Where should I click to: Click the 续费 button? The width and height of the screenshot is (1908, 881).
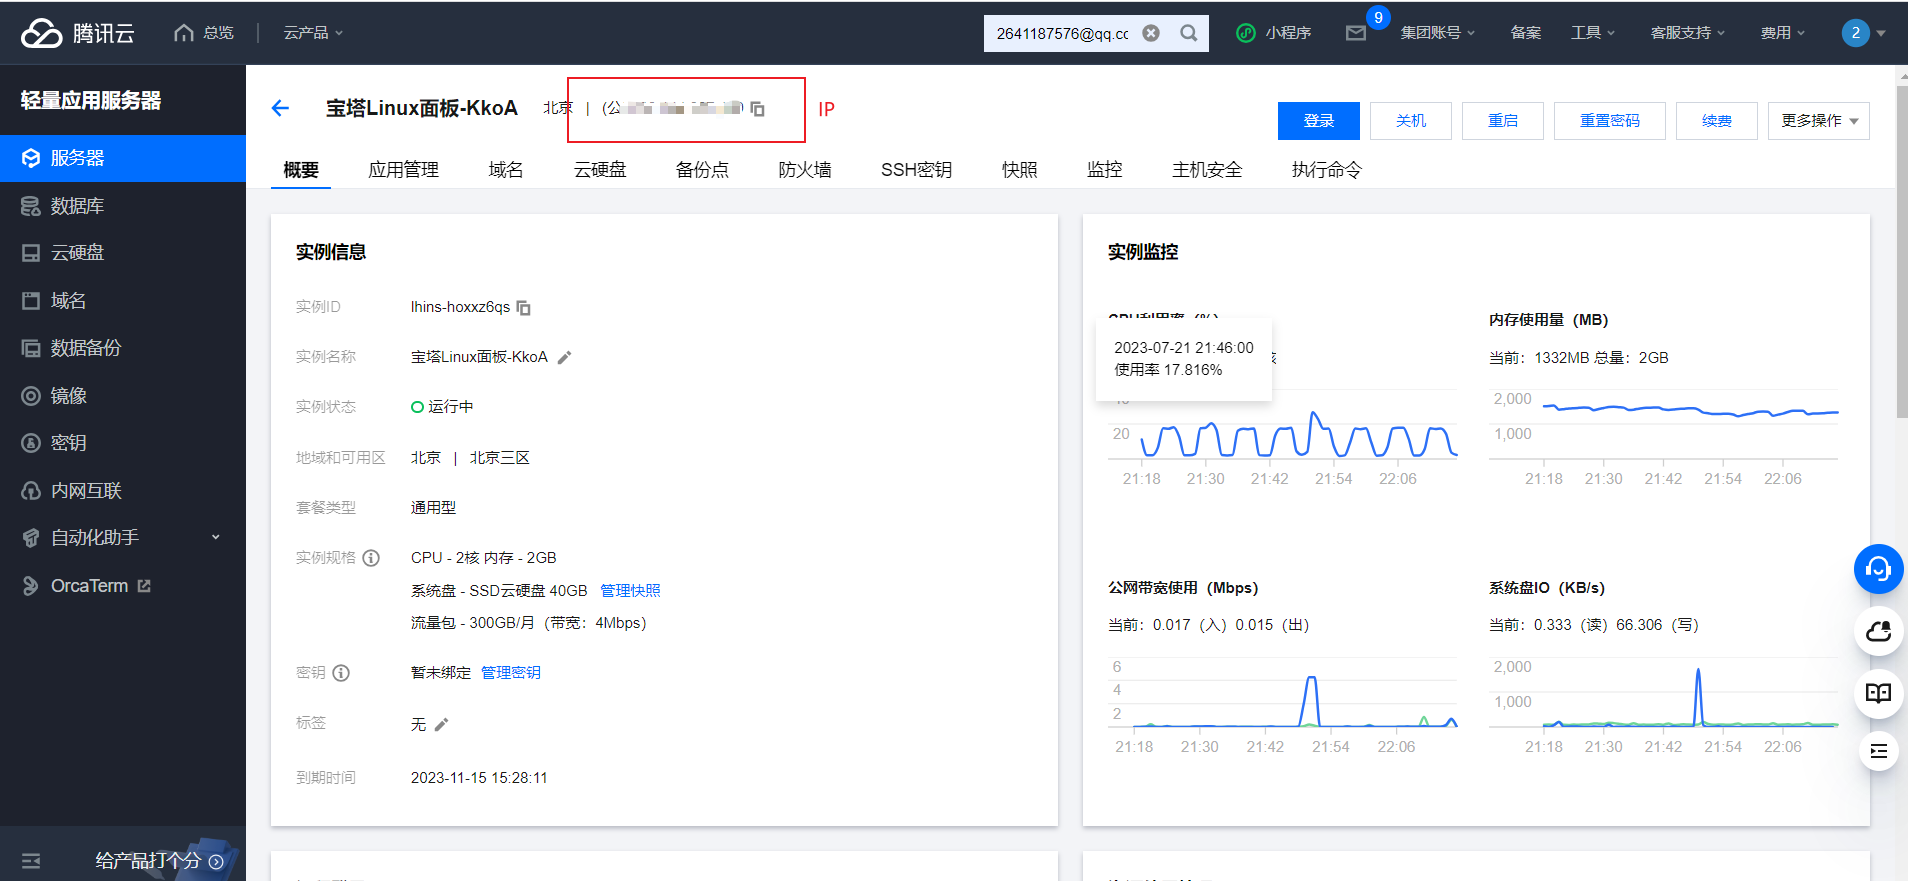tap(1717, 121)
